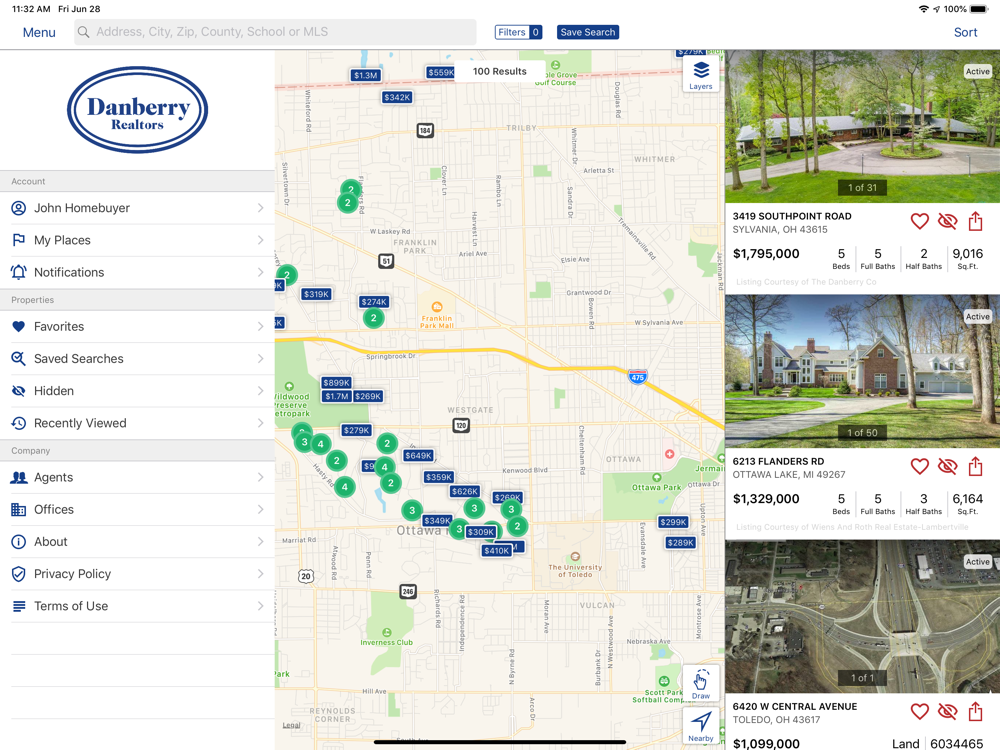Click the Offices building icon

(x=18, y=510)
